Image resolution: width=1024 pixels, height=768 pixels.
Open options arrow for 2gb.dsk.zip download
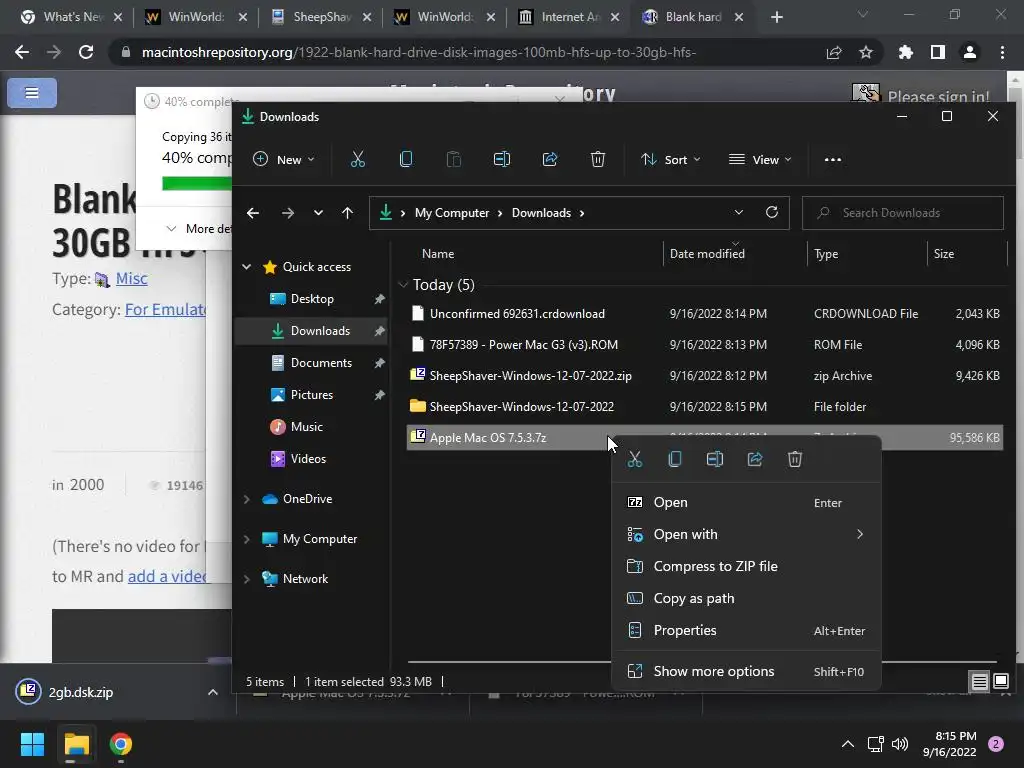click(x=213, y=692)
